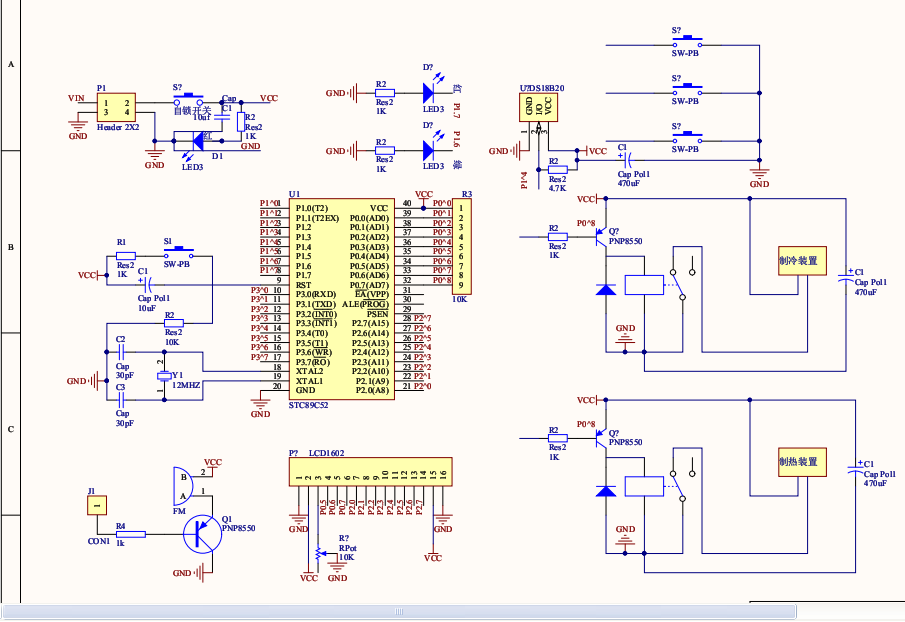Click the self-locking switch 自锁开关 symbol
This screenshot has width=905, height=622.
188,100
